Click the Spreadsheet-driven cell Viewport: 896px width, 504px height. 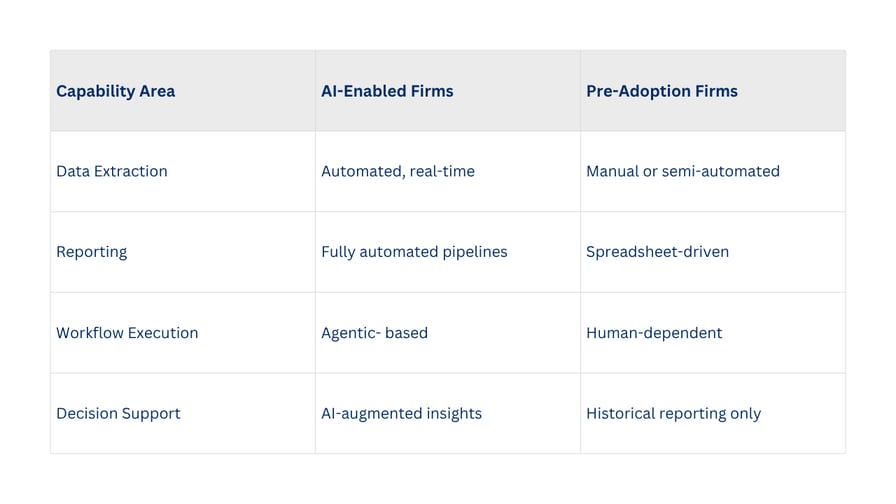point(713,252)
